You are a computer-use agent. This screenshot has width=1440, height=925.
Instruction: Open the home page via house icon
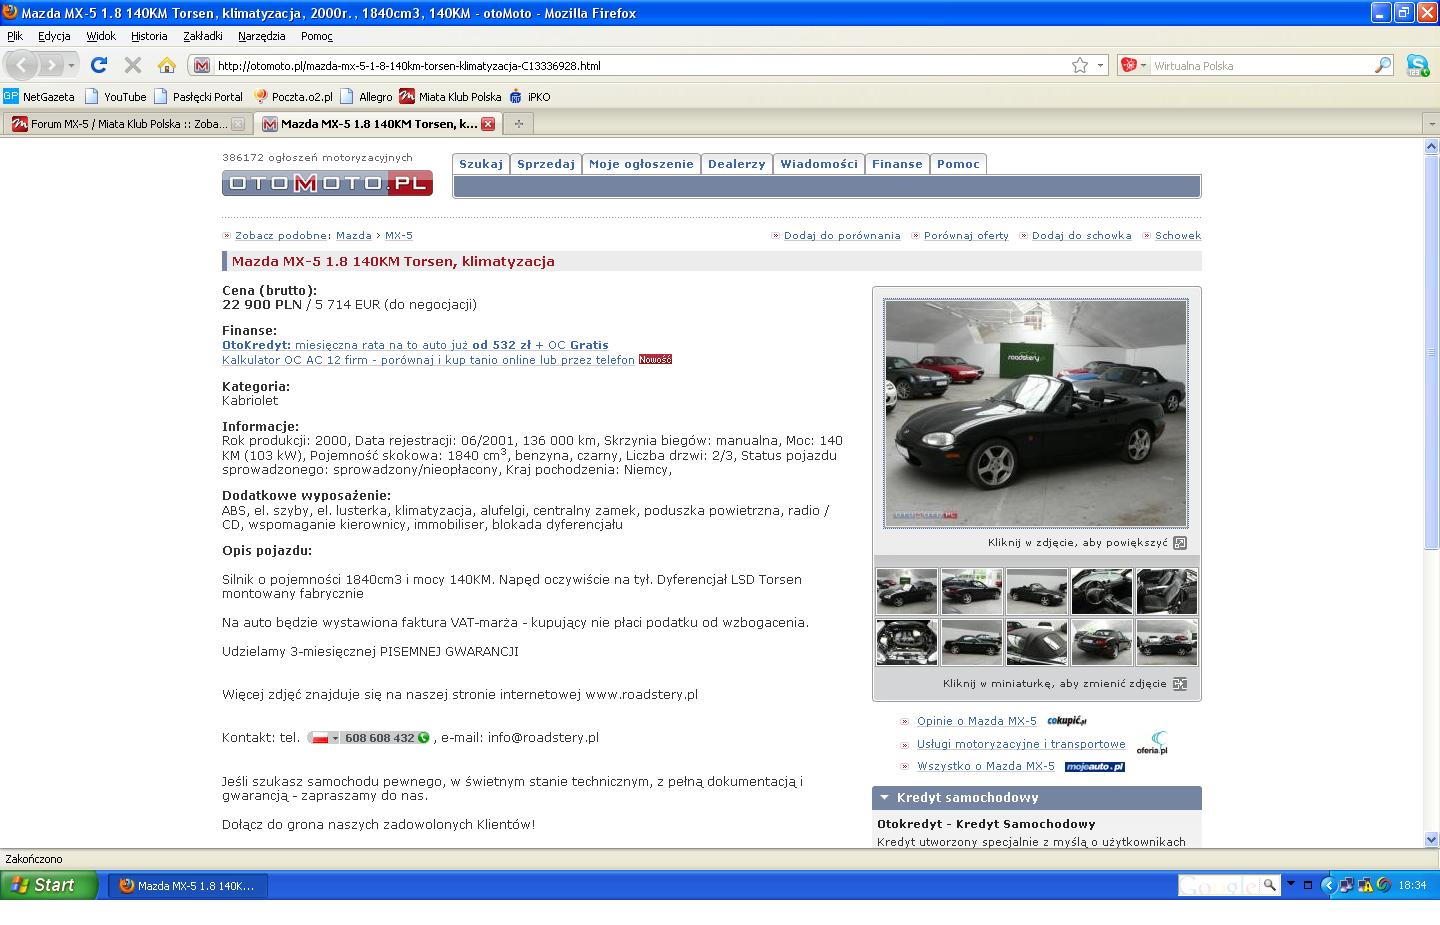167,65
